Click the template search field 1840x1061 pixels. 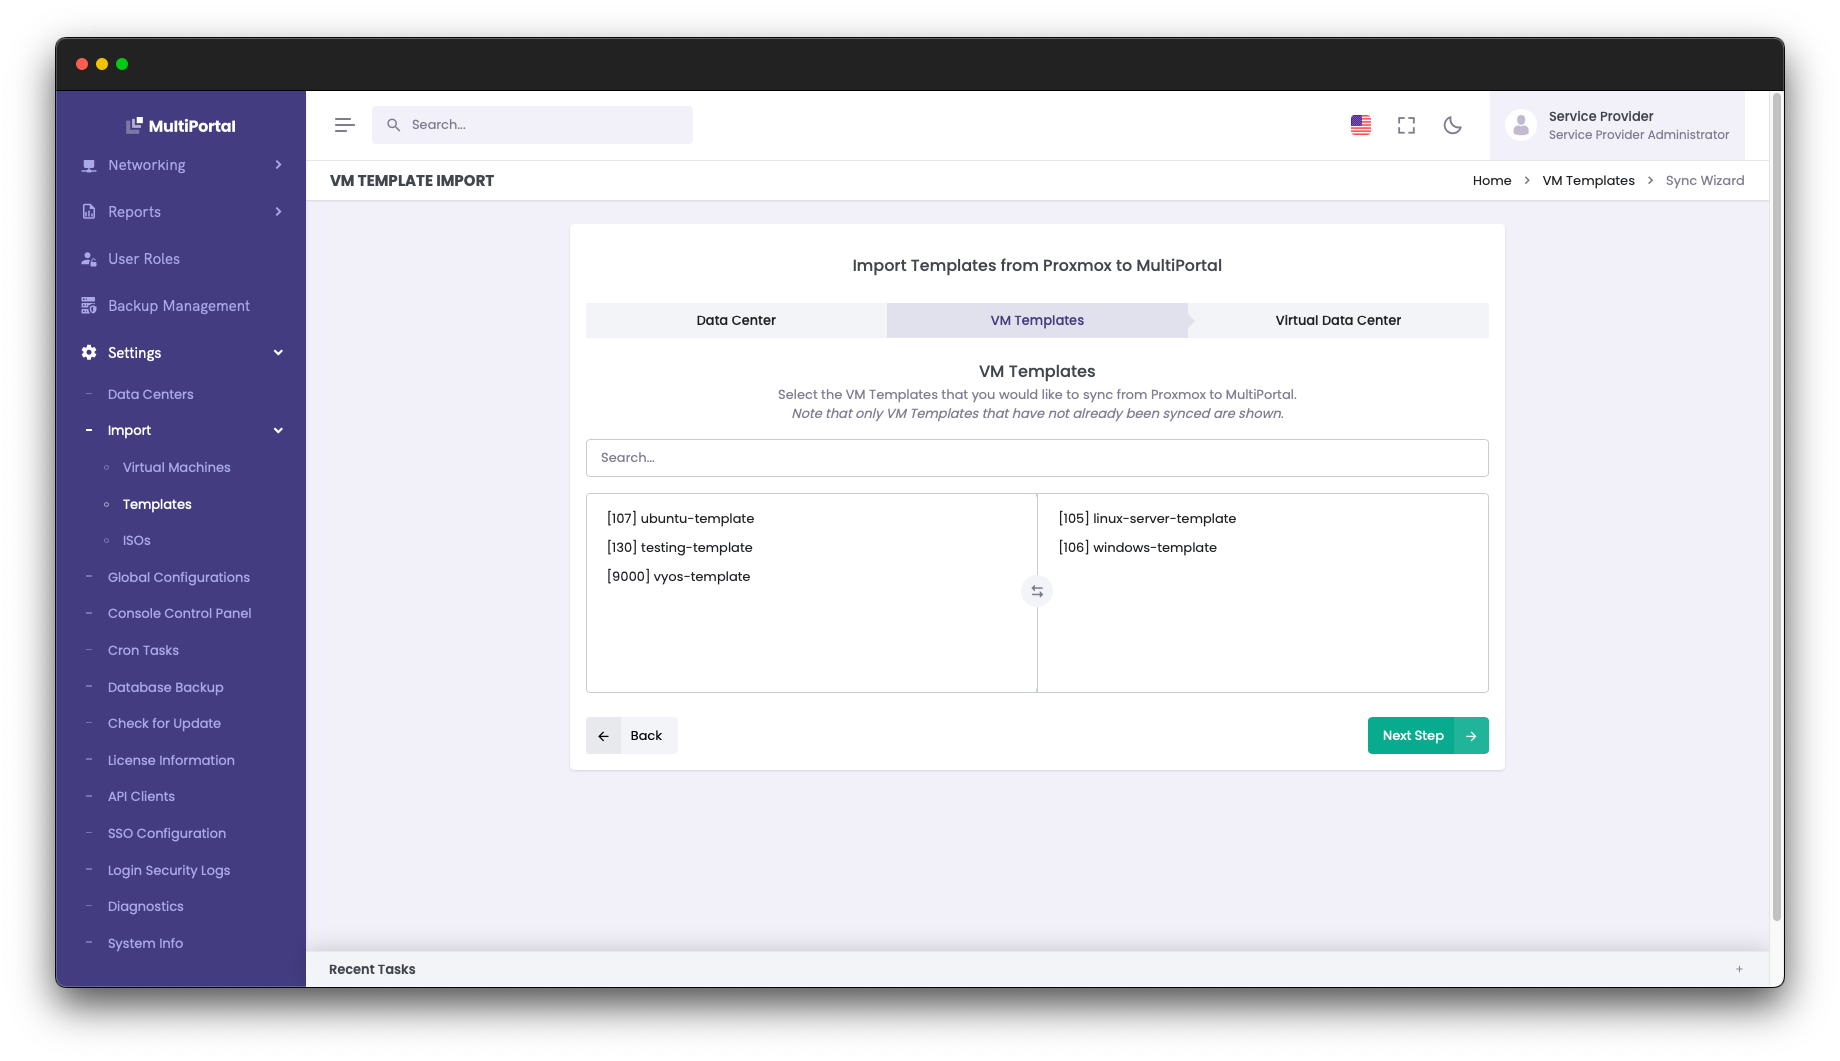pos(1037,457)
